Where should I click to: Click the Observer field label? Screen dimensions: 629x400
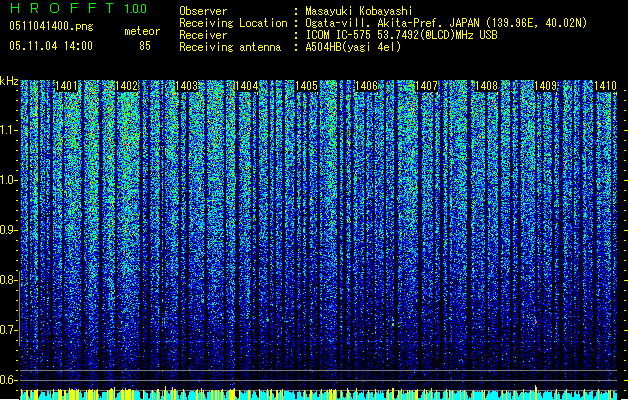click(203, 11)
